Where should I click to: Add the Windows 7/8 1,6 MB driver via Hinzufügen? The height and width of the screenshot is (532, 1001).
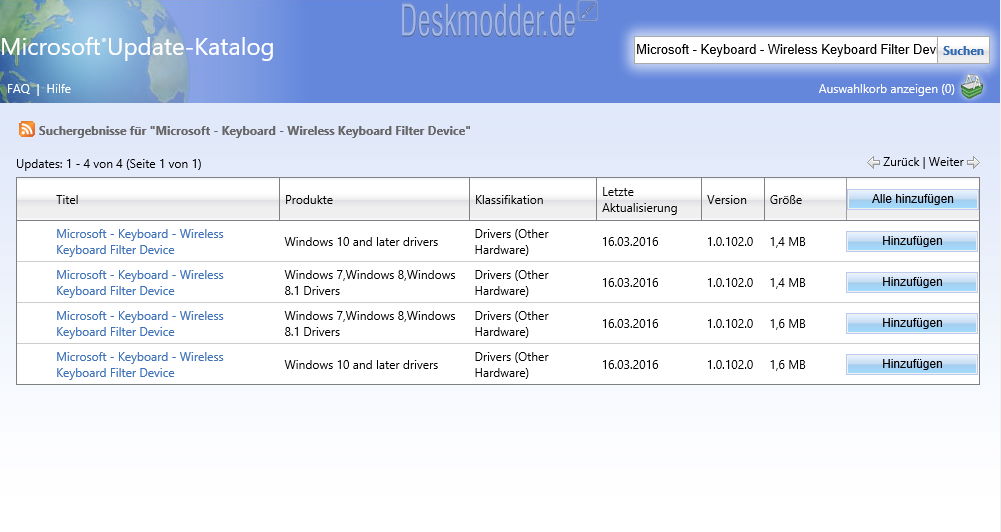912,323
